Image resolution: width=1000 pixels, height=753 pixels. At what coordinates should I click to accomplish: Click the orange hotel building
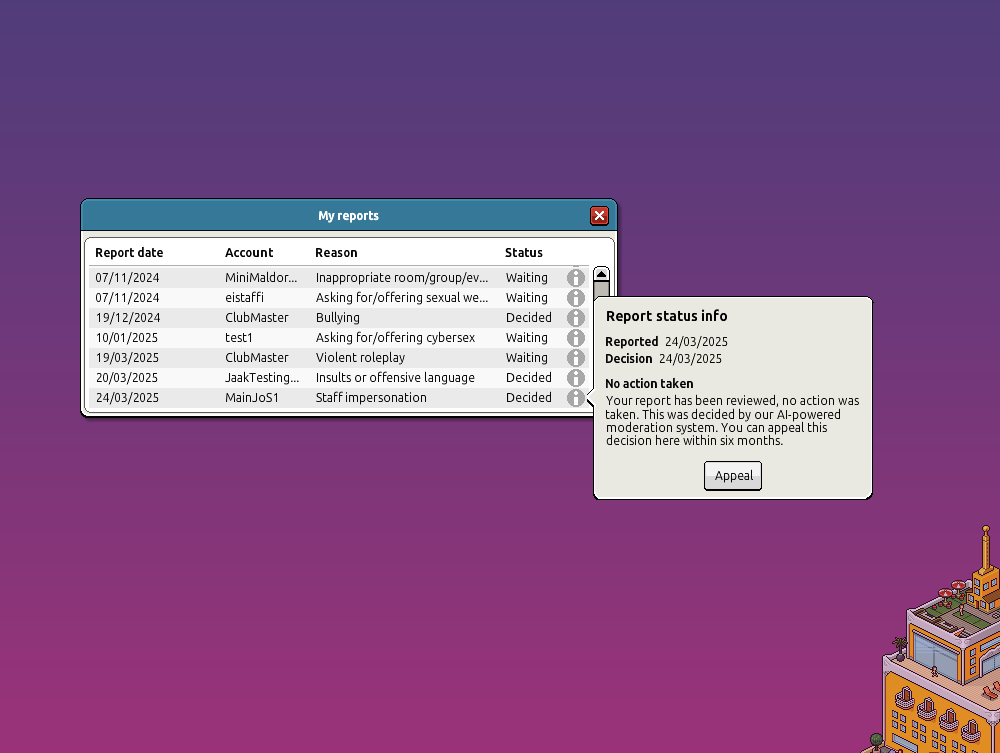pyautogui.click(x=940, y=670)
